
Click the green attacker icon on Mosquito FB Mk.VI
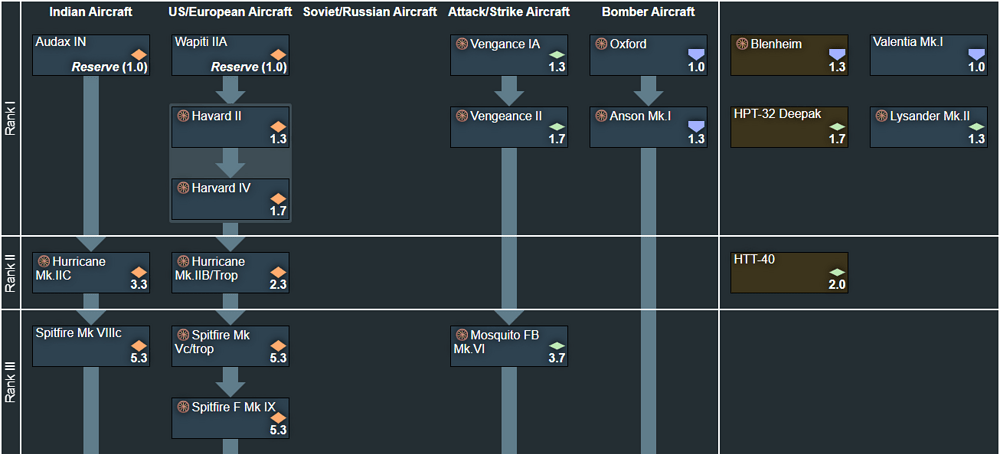557,346
